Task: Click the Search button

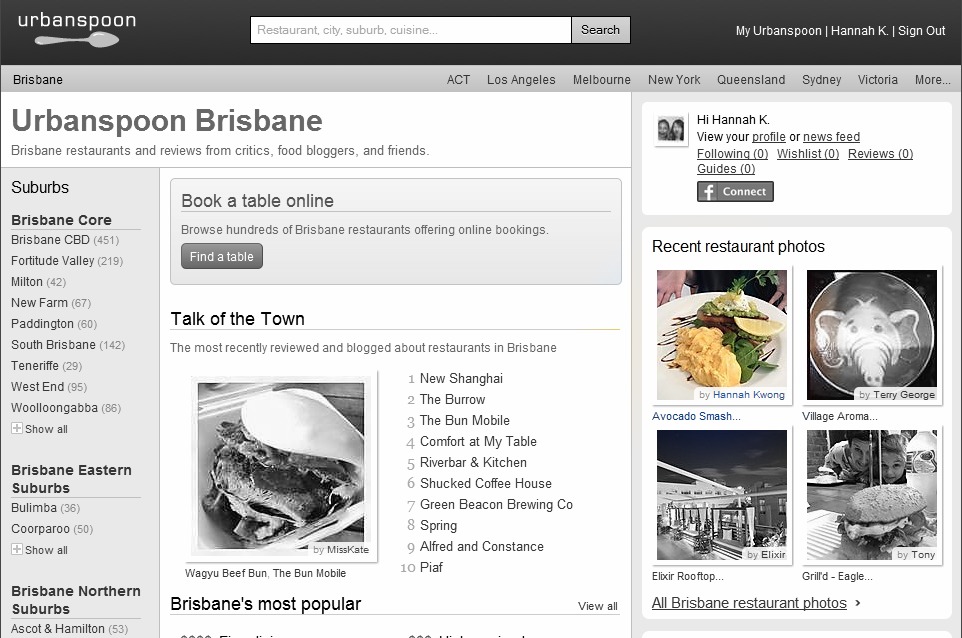Action: coord(600,29)
